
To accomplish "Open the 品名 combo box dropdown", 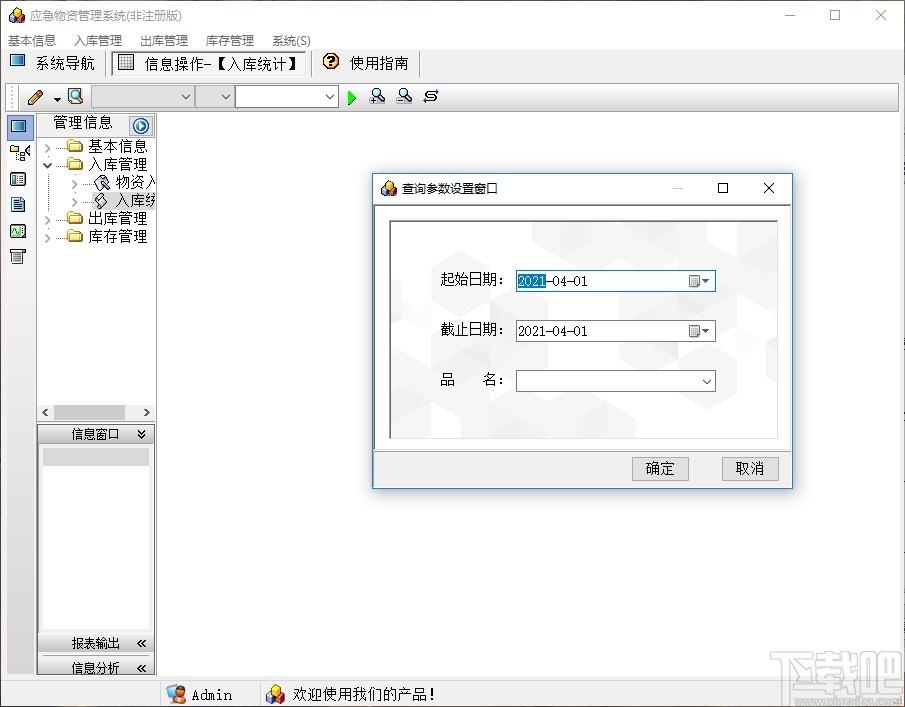I will click(x=706, y=381).
